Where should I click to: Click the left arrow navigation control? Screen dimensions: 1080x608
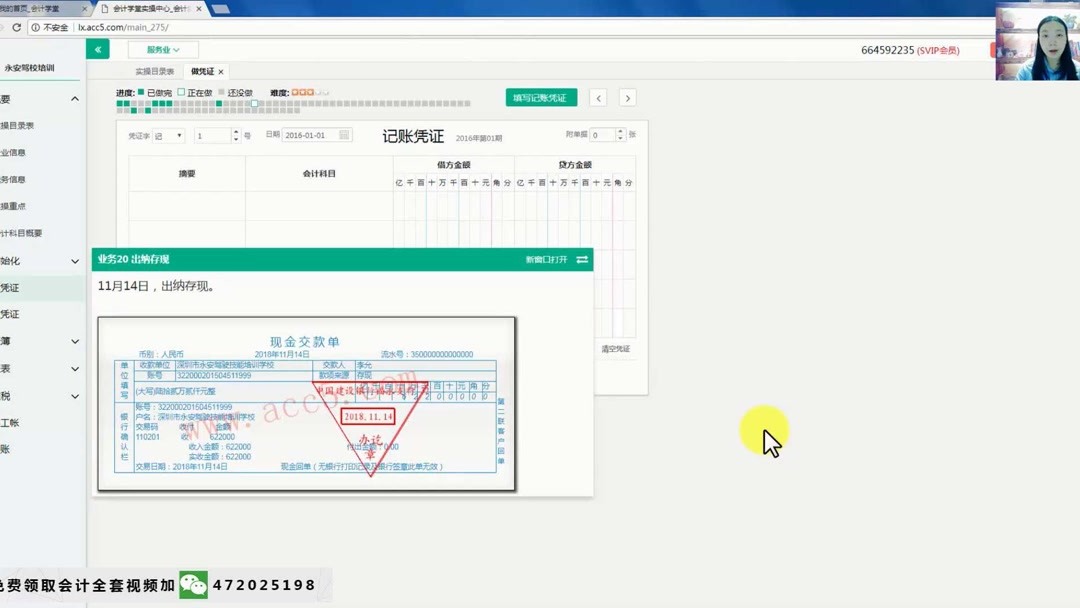(x=599, y=97)
